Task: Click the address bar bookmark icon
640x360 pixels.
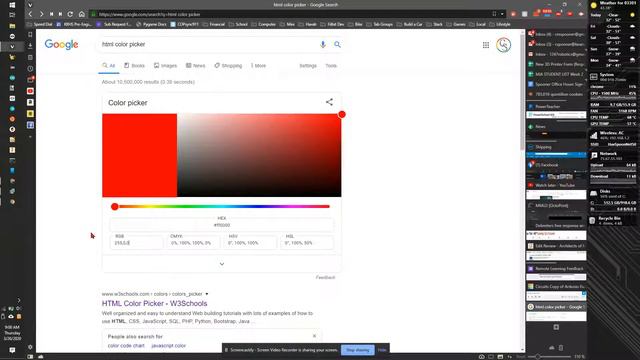Action: pyautogui.click(x=494, y=14)
